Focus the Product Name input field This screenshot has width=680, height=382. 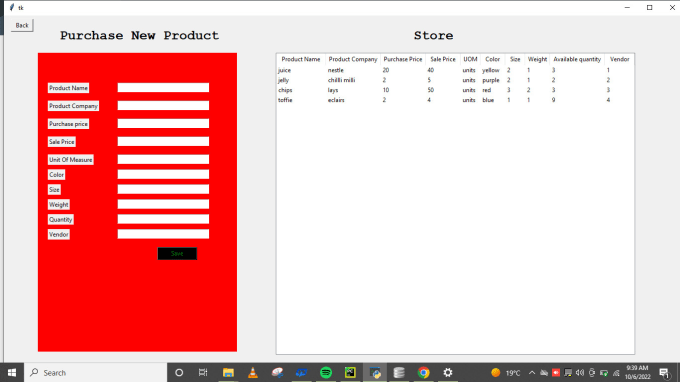pyautogui.click(x=163, y=88)
